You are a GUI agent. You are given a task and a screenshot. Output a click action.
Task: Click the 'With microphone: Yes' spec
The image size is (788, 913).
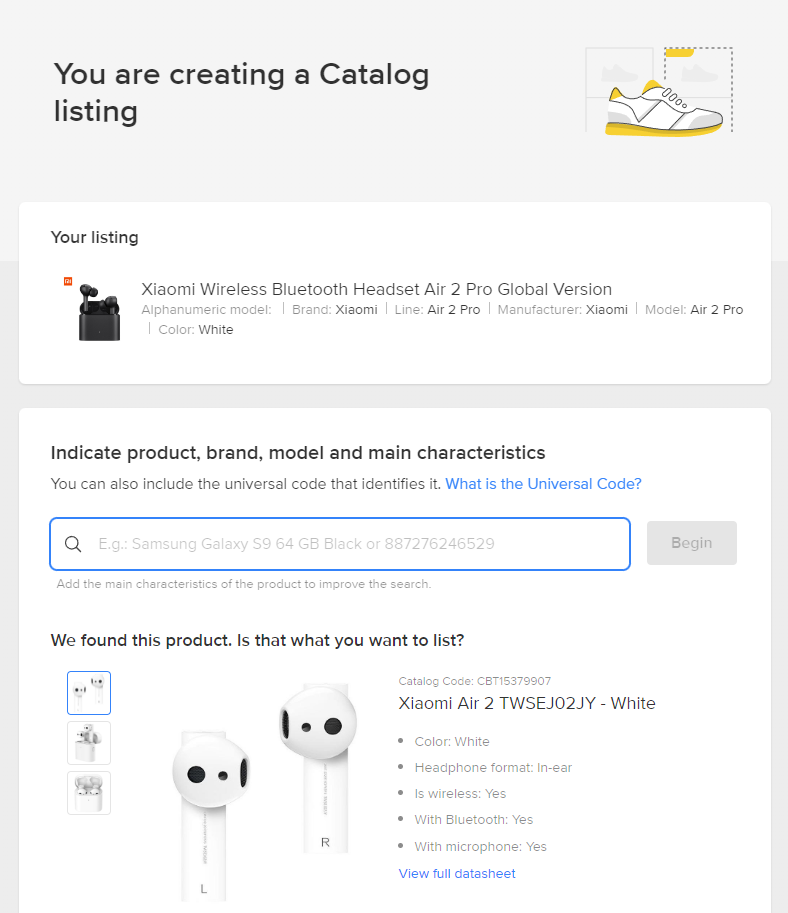pyautogui.click(x=480, y=847)
